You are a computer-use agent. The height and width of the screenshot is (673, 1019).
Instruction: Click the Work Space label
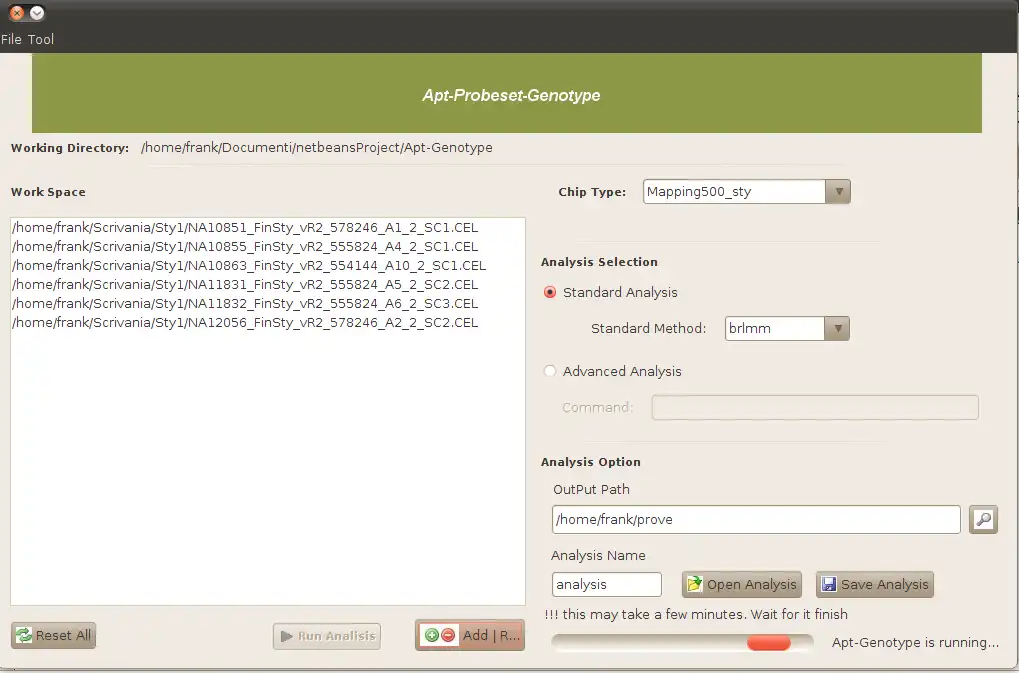[x=48, y=192]
